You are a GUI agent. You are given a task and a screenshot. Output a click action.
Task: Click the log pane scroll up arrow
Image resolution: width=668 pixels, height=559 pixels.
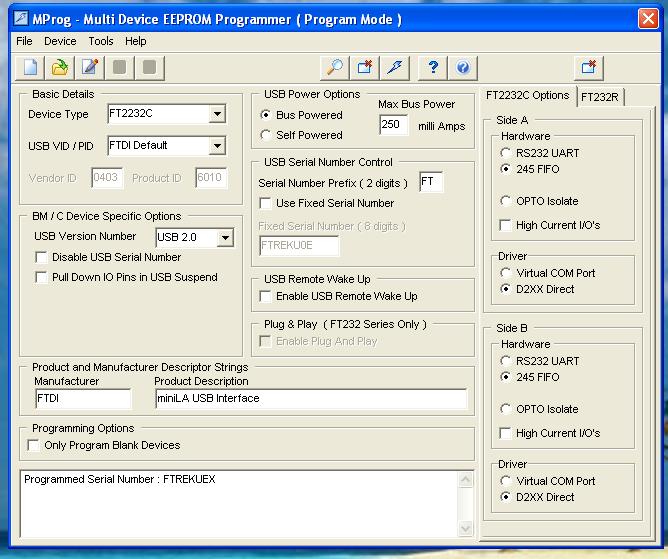465,480
